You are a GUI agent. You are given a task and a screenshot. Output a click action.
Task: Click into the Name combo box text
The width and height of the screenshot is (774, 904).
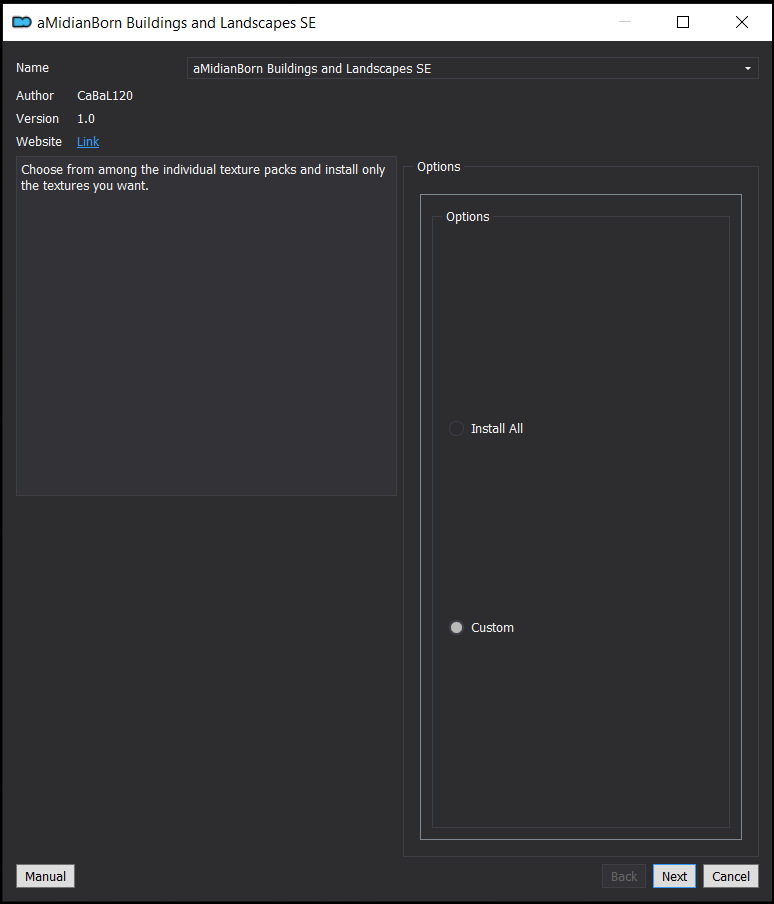click(x=473, y=69)
